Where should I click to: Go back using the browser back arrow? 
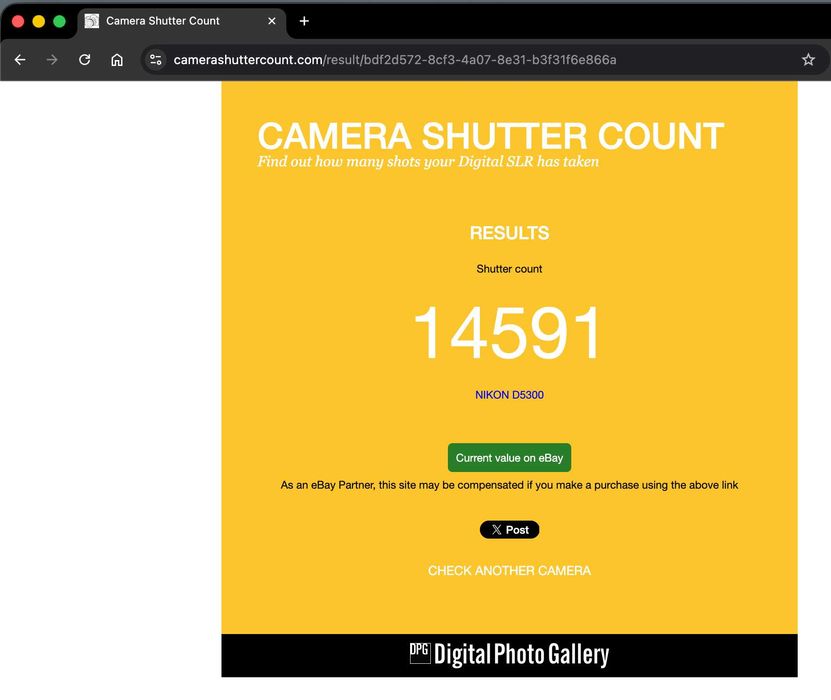pyautogui.click(x=20, y=60)
